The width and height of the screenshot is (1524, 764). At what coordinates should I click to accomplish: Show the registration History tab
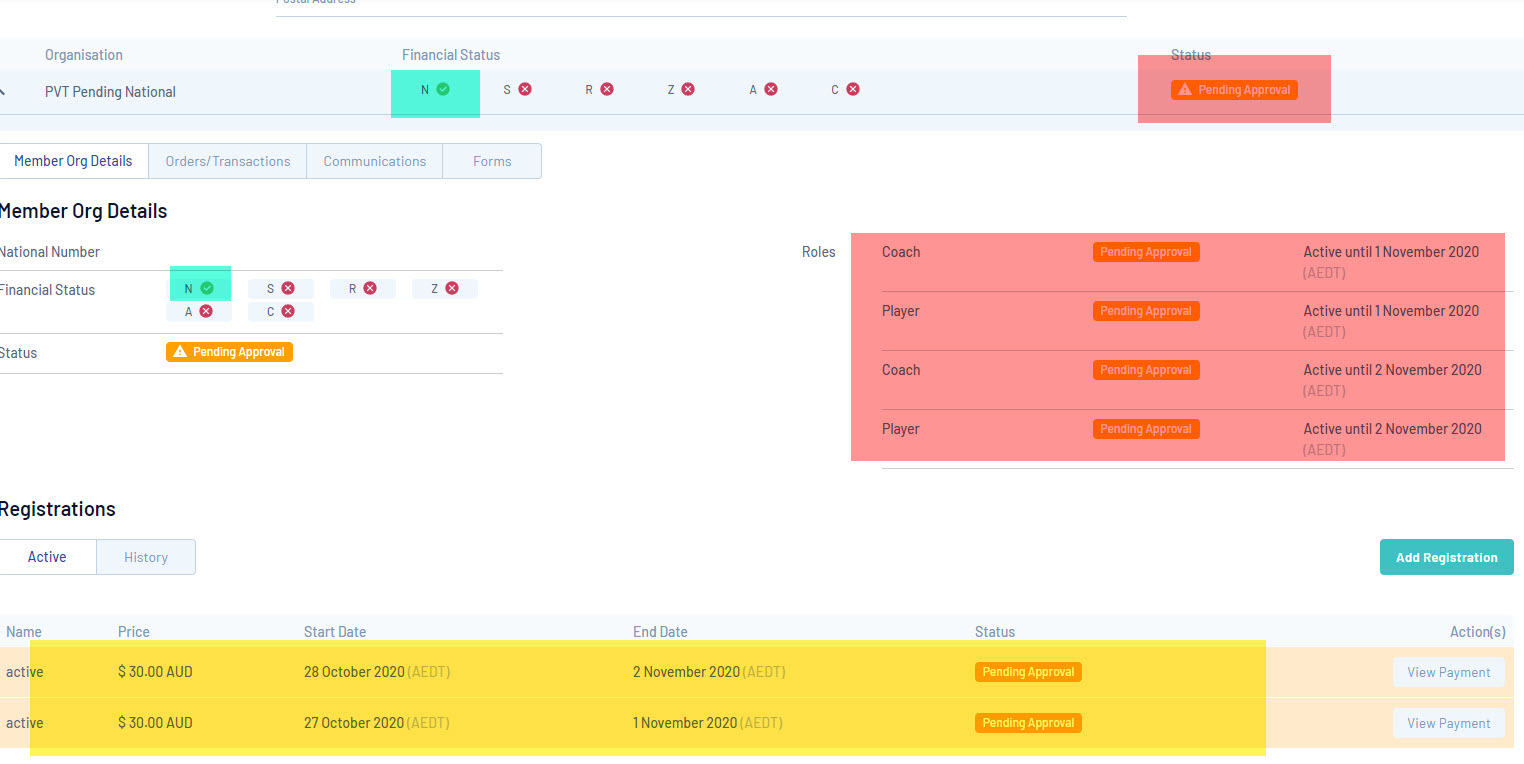point(146,557)
